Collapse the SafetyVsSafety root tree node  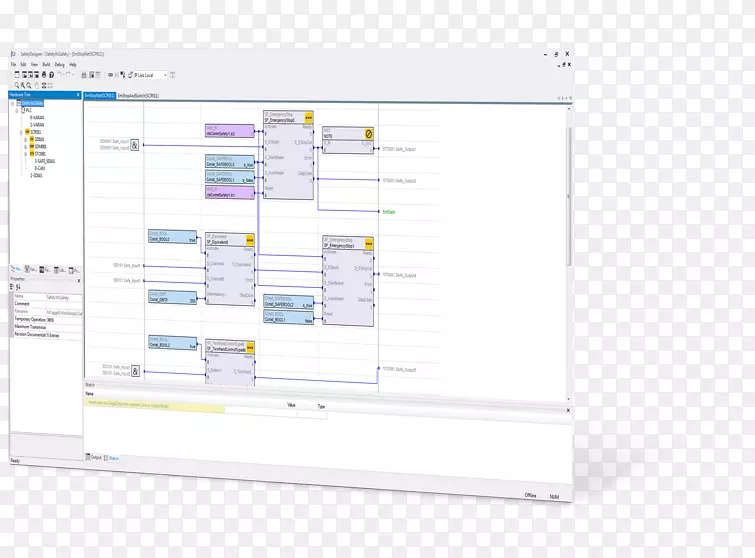pyautogui.click(x=14, y=103)
